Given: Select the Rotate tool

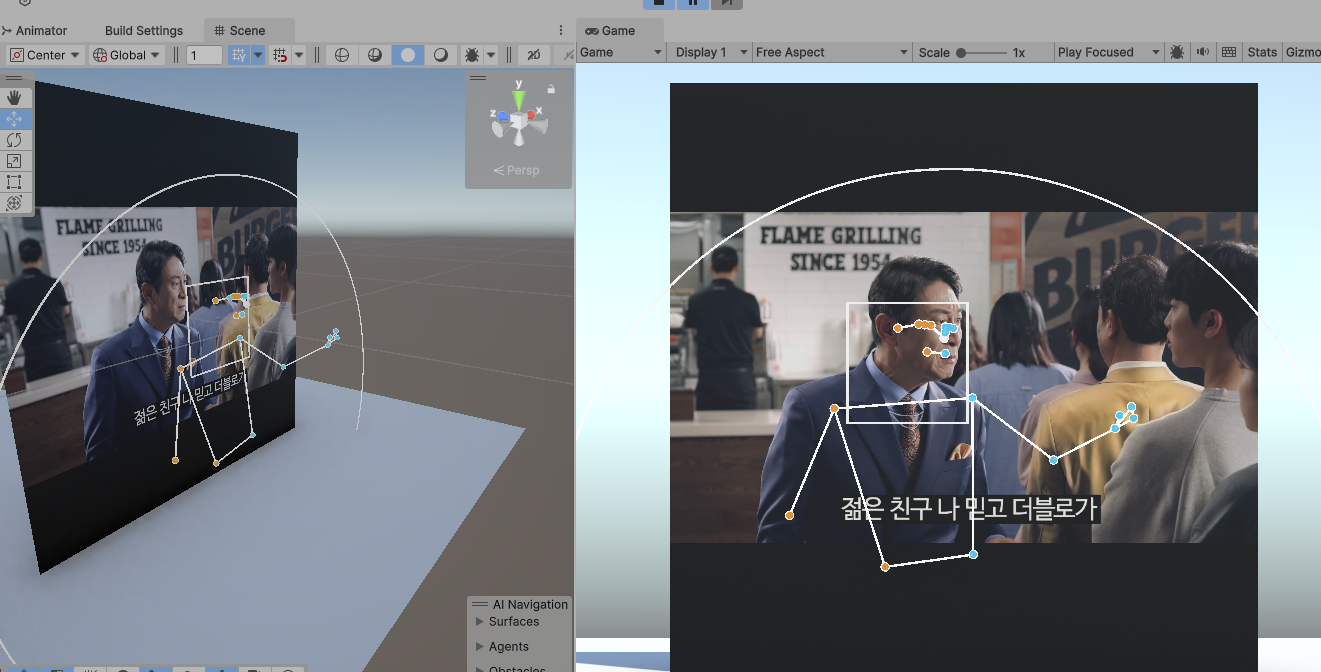Looking at the screenshot, I should (x=14, y=140).
